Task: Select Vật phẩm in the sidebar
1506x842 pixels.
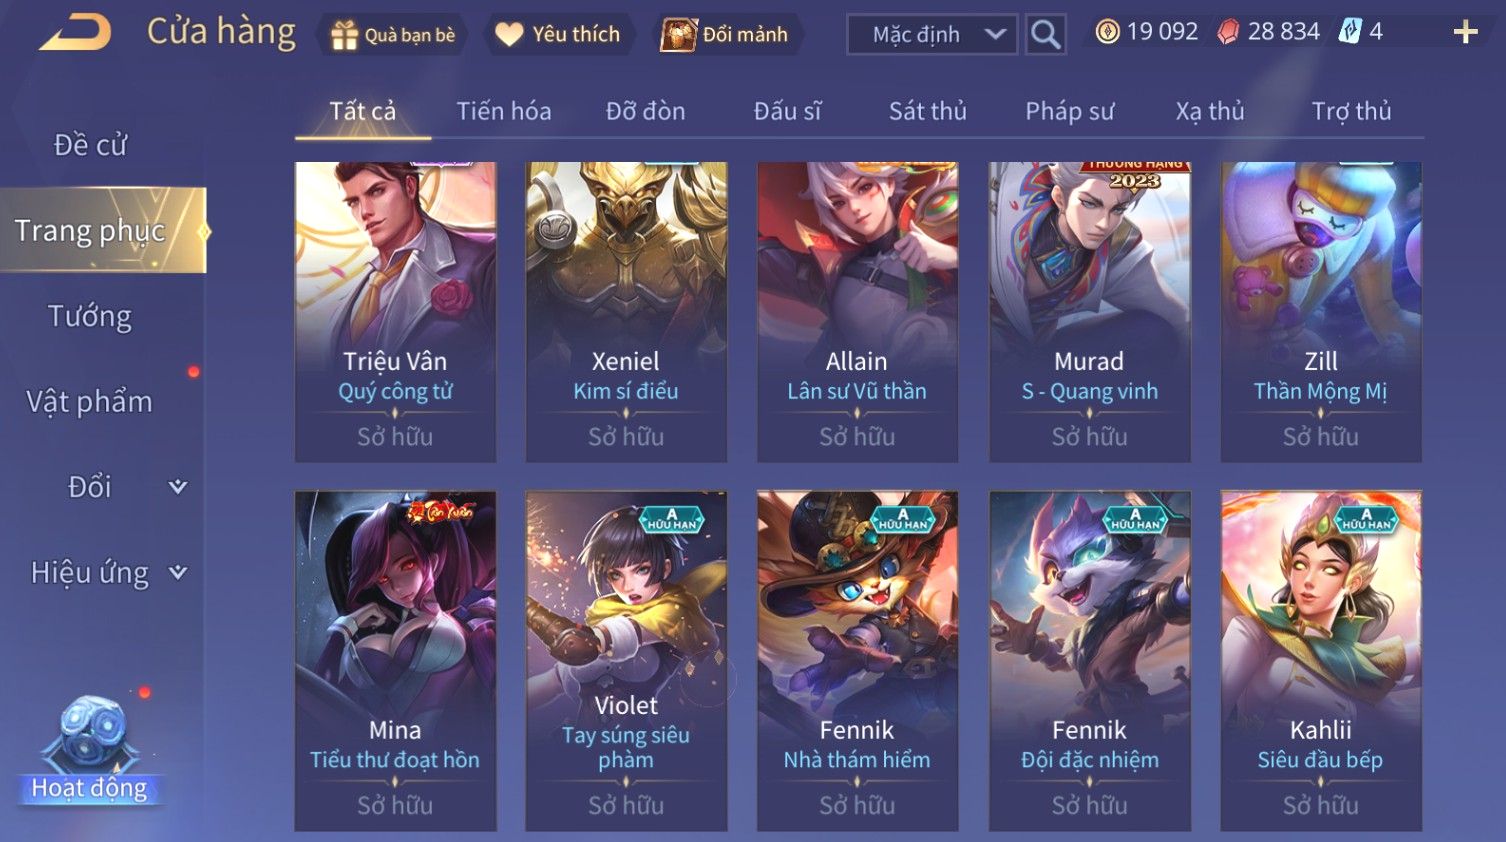Action: [x=90, y=402]
